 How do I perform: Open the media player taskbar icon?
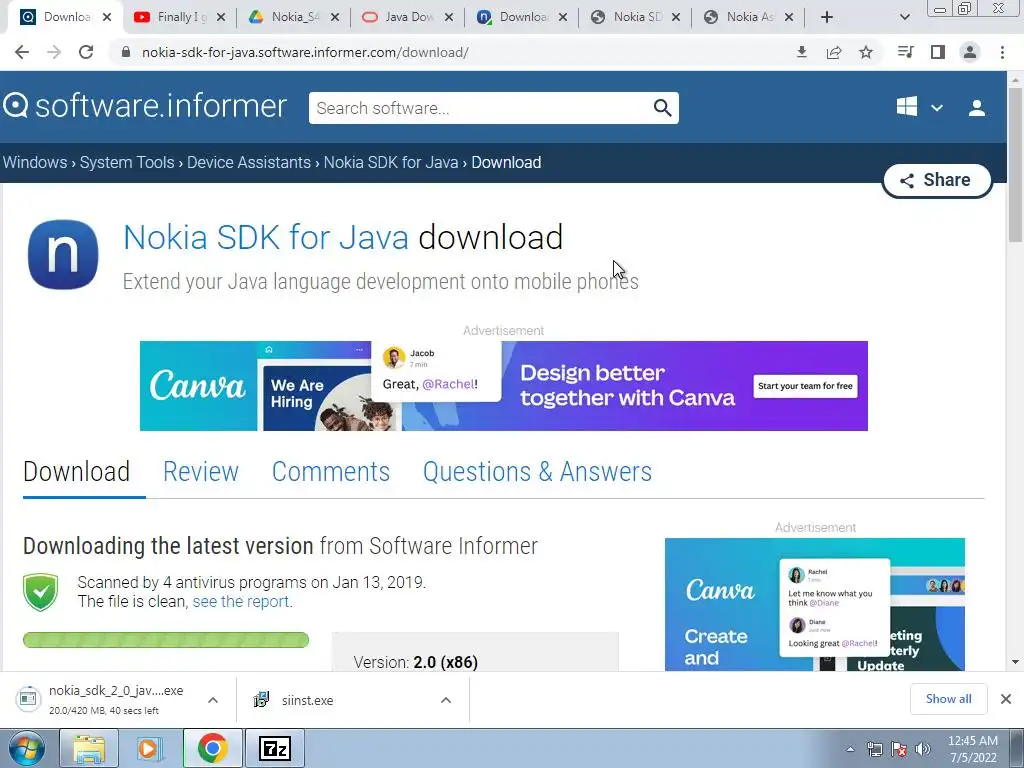(x=149, y=748)
